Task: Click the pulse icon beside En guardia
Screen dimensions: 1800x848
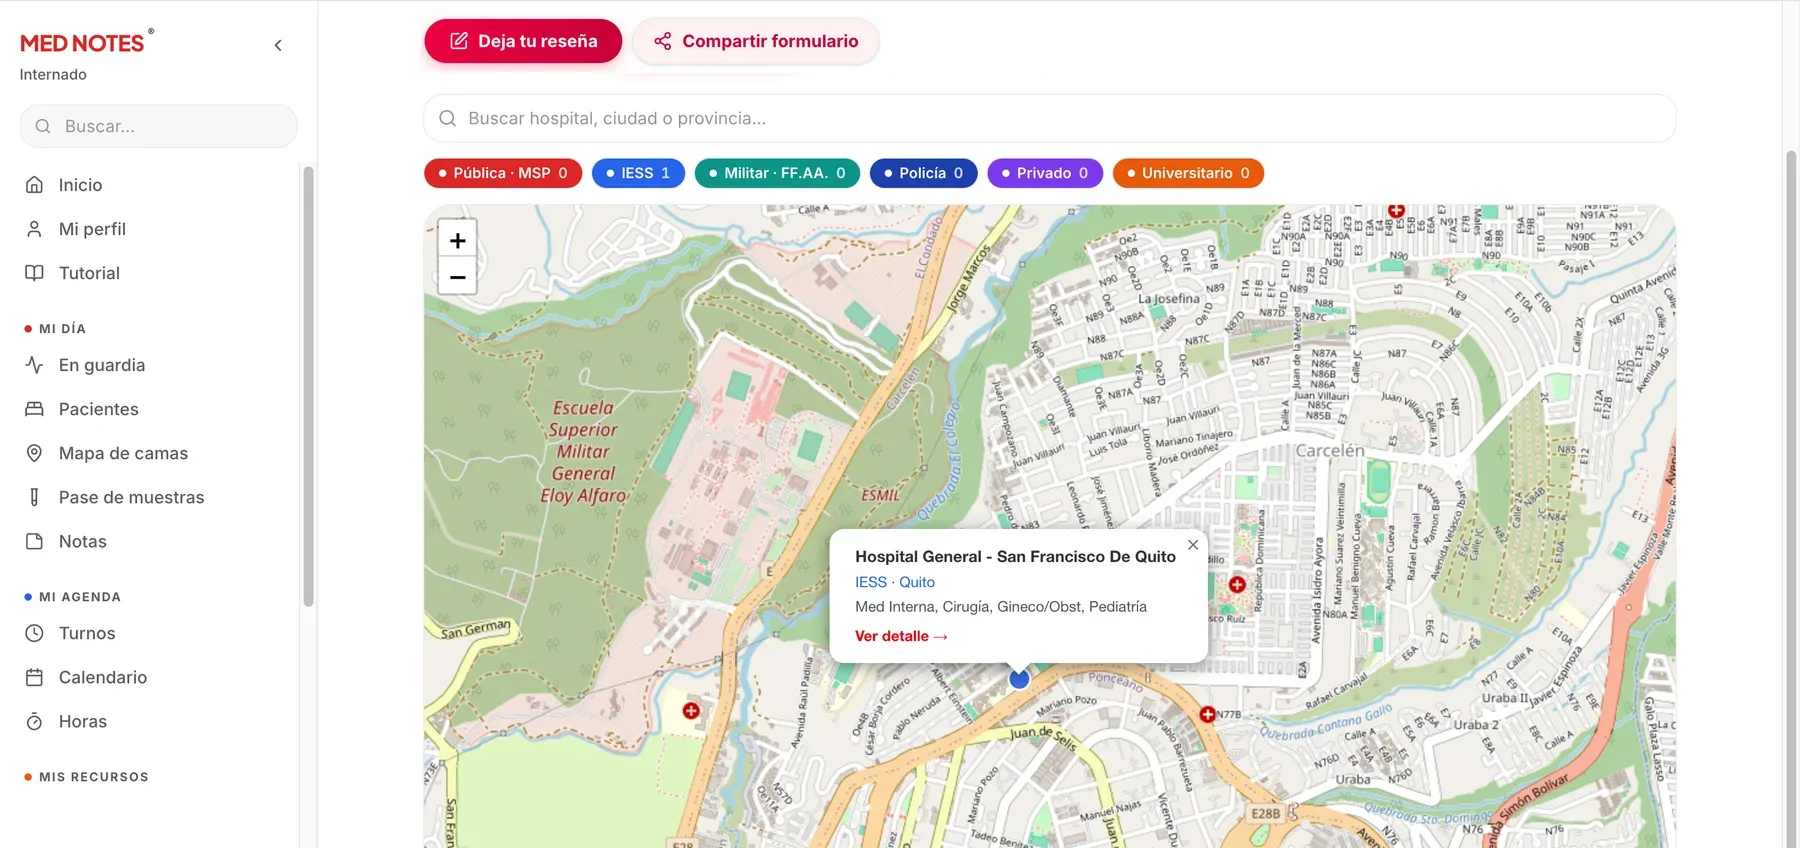Action: tap(34, 365)
